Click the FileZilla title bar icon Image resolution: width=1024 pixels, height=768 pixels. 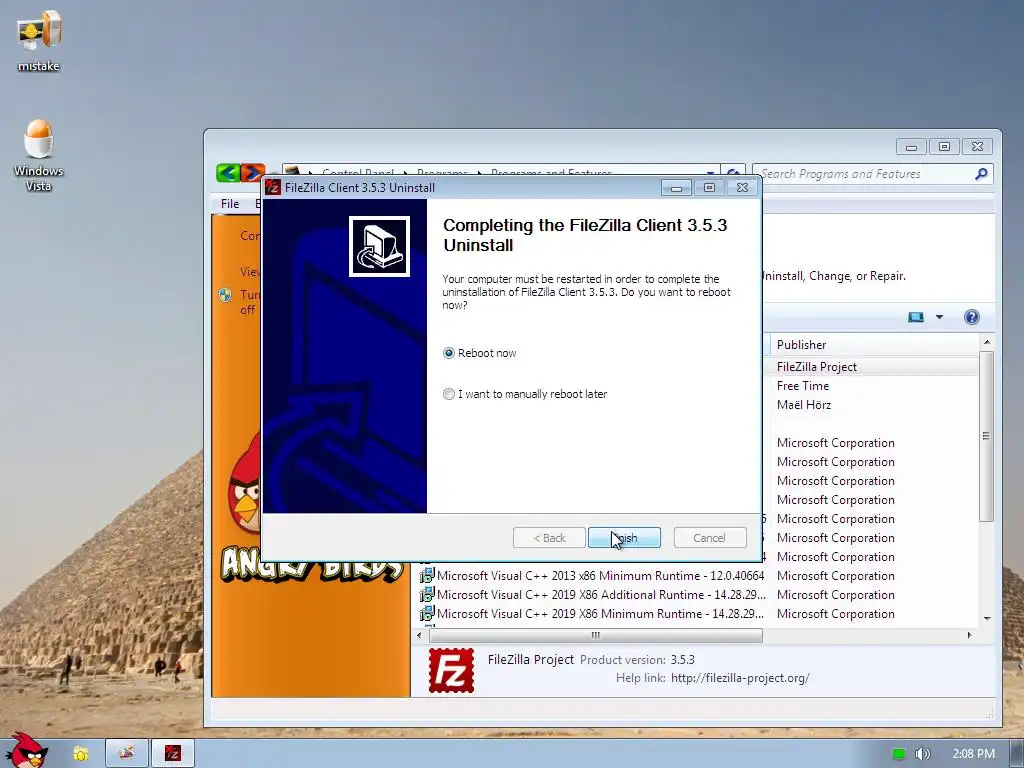[273, 187]
